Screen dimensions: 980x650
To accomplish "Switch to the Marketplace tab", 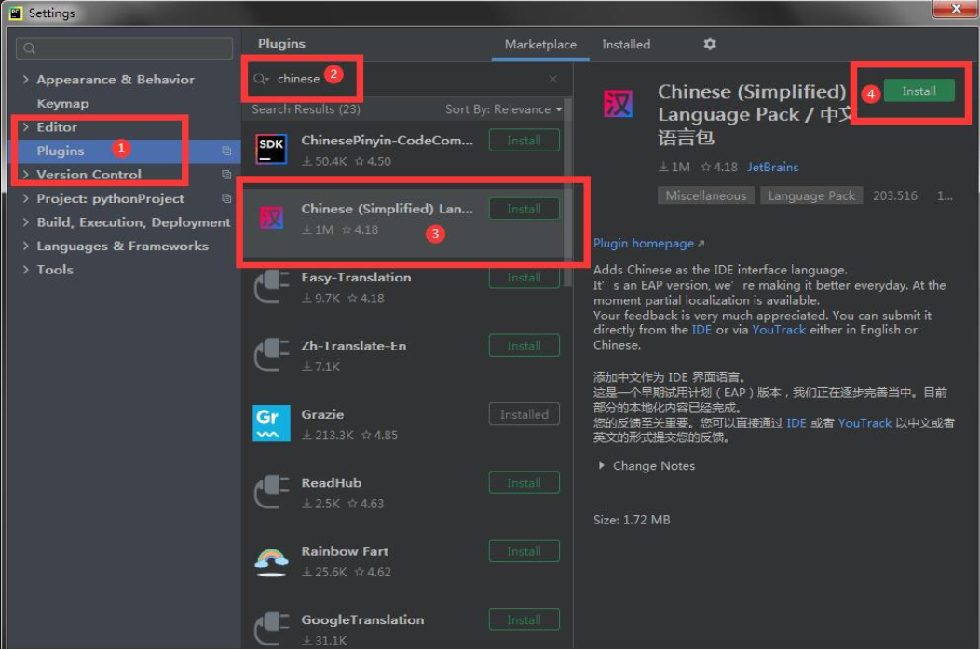I will tap(541, 44).
